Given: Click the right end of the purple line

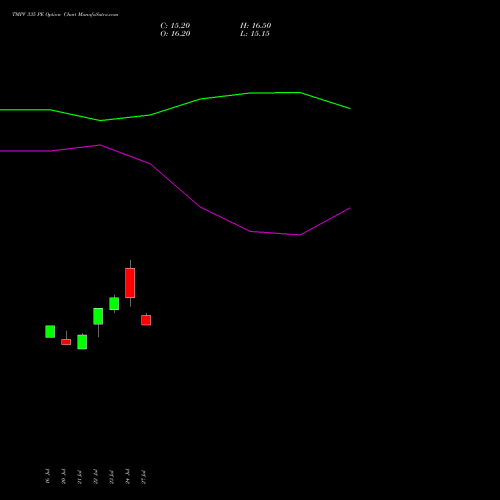Looking at the screenshot, I should (350, 208).
